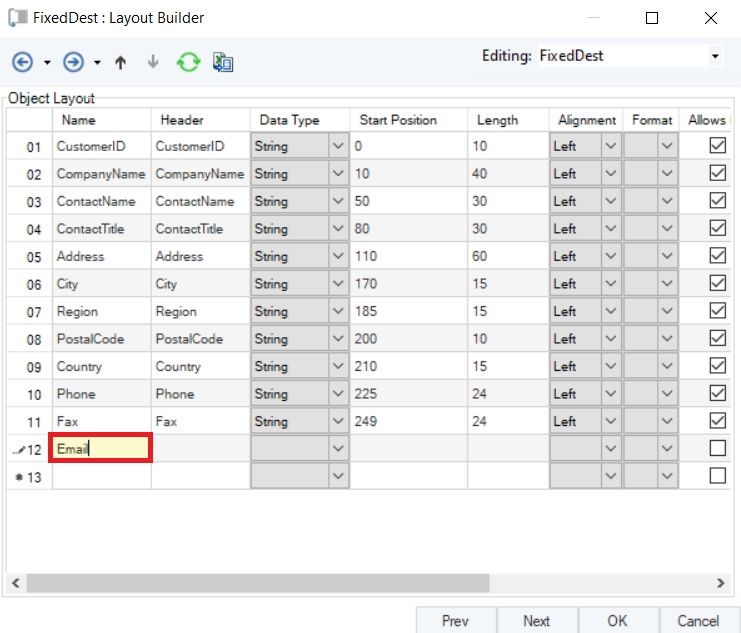Enable Allows checkbox for row 12
The width and height of the screenshot is (741, 633).
pos(717,448)
